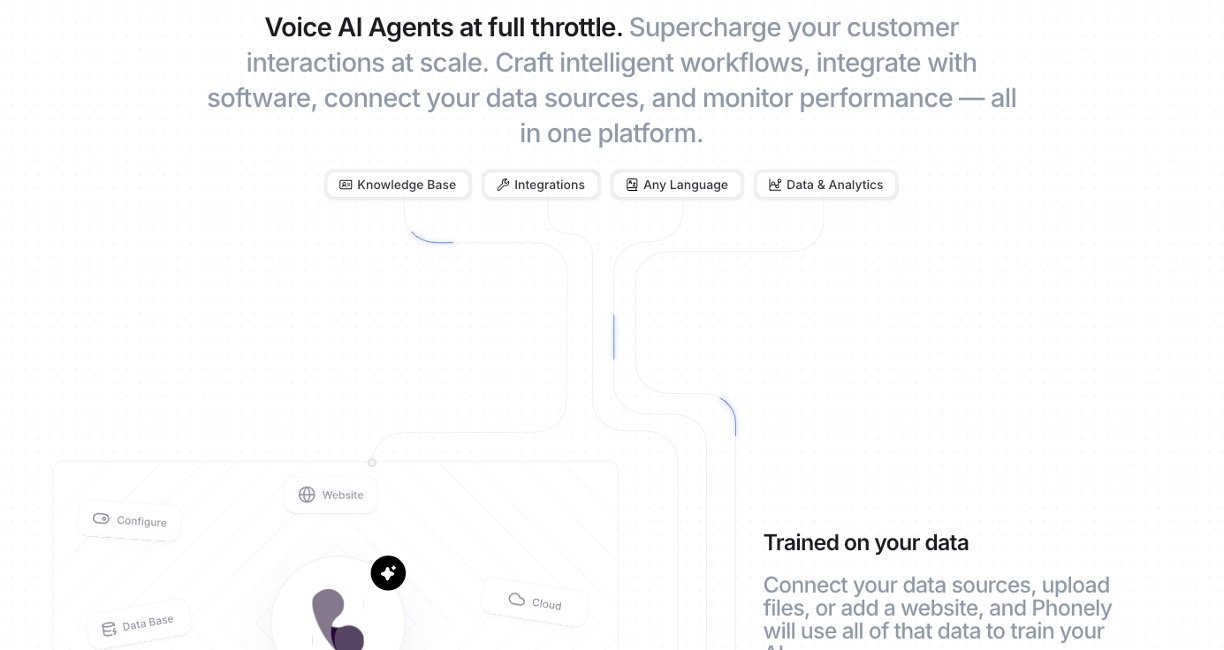The height and width of the screenshot is (650, 1224).
Task: Click the translate icon beside Any Language
Action: click(x=632, y=185)
